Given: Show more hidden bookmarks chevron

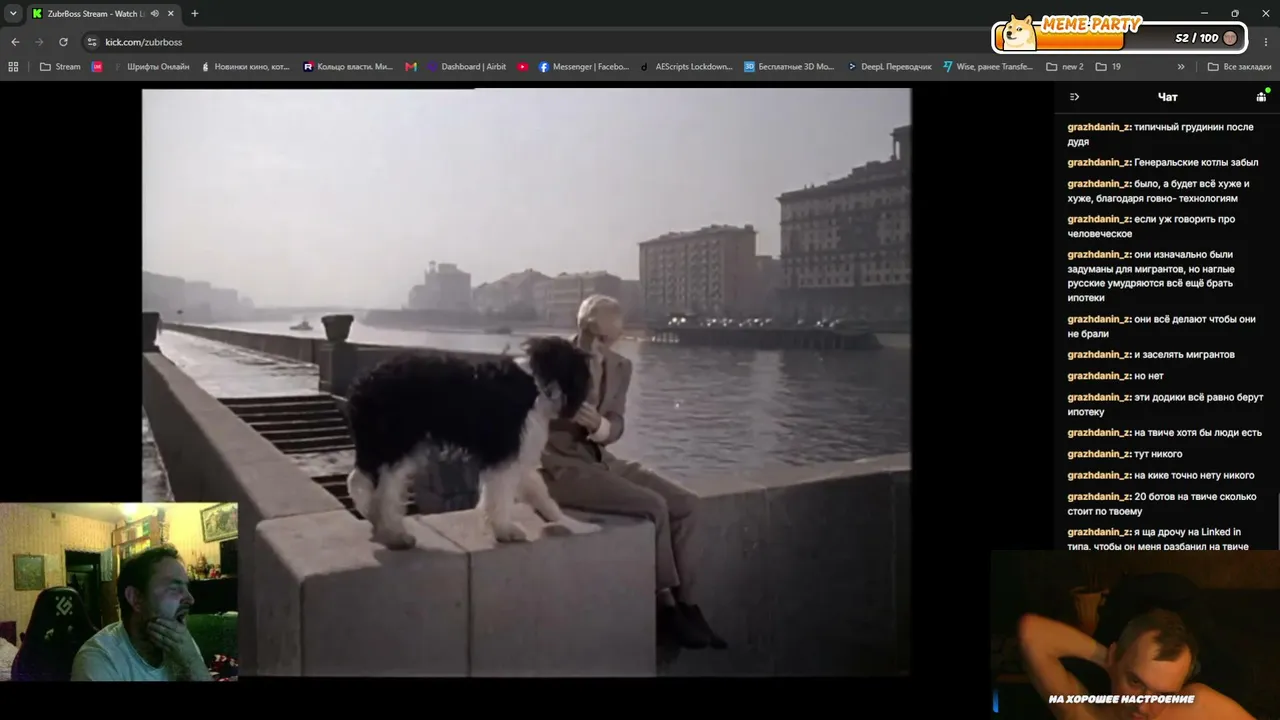Looking at the screenshot, I should [1181, 67].
